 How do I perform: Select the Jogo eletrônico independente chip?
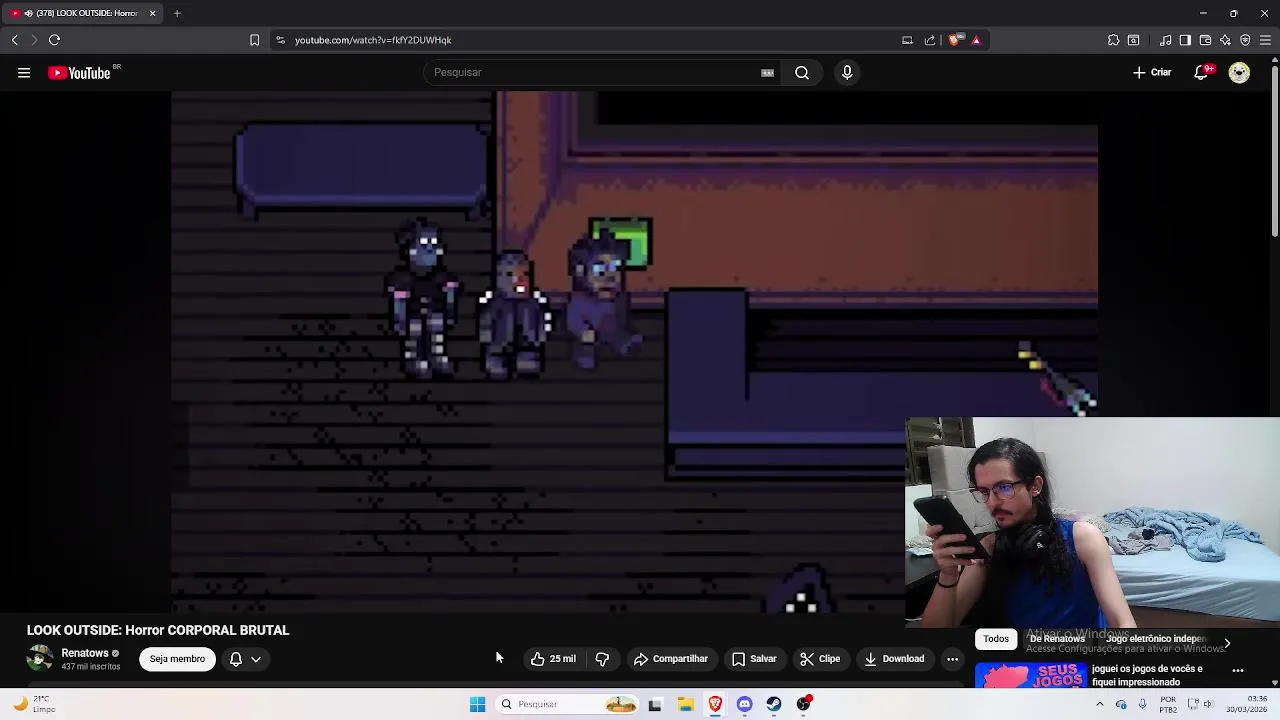click(x=1155, y=639)
